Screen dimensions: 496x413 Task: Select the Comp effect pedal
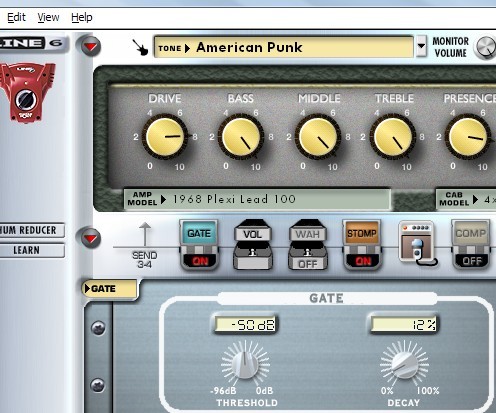click(471, 233)
